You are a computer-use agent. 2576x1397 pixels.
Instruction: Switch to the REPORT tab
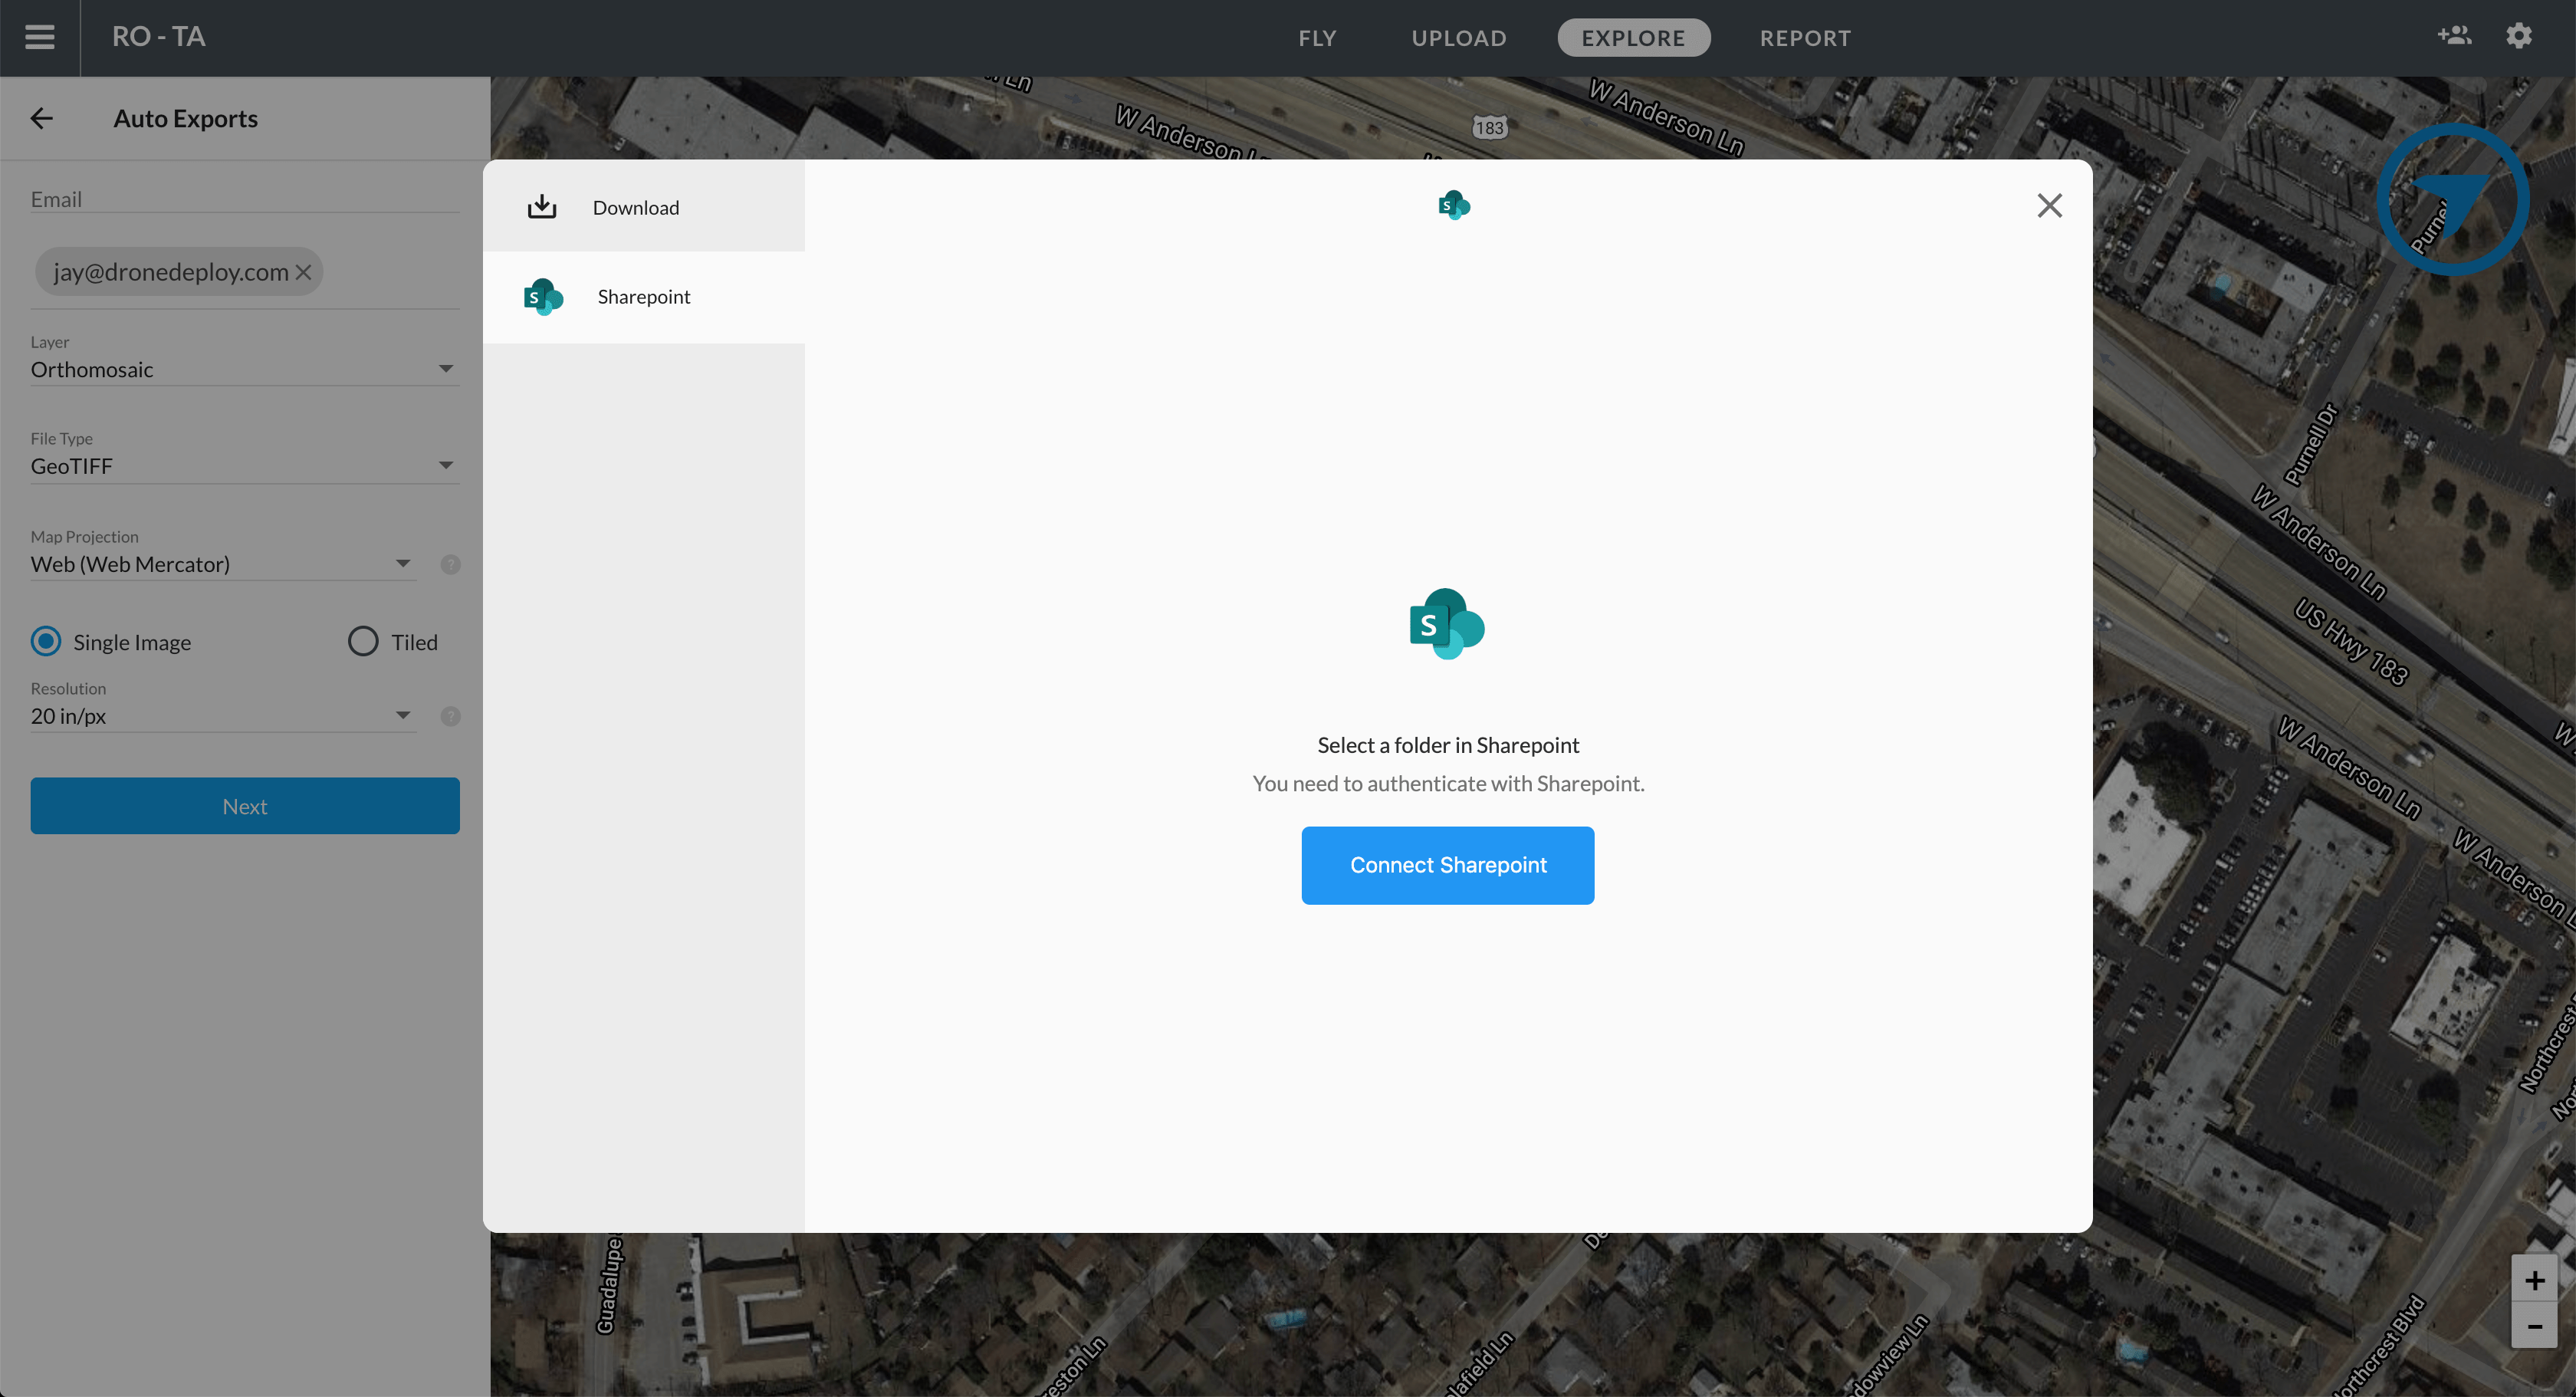tap(1805, 38)
